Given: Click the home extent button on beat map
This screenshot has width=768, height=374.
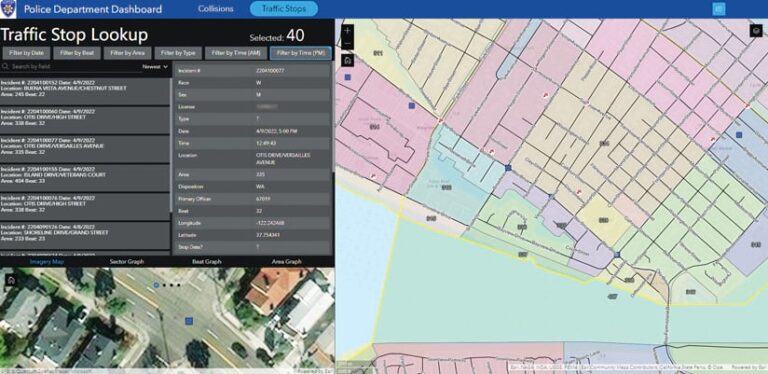Looking at the screenshot, I should point(347,61).
